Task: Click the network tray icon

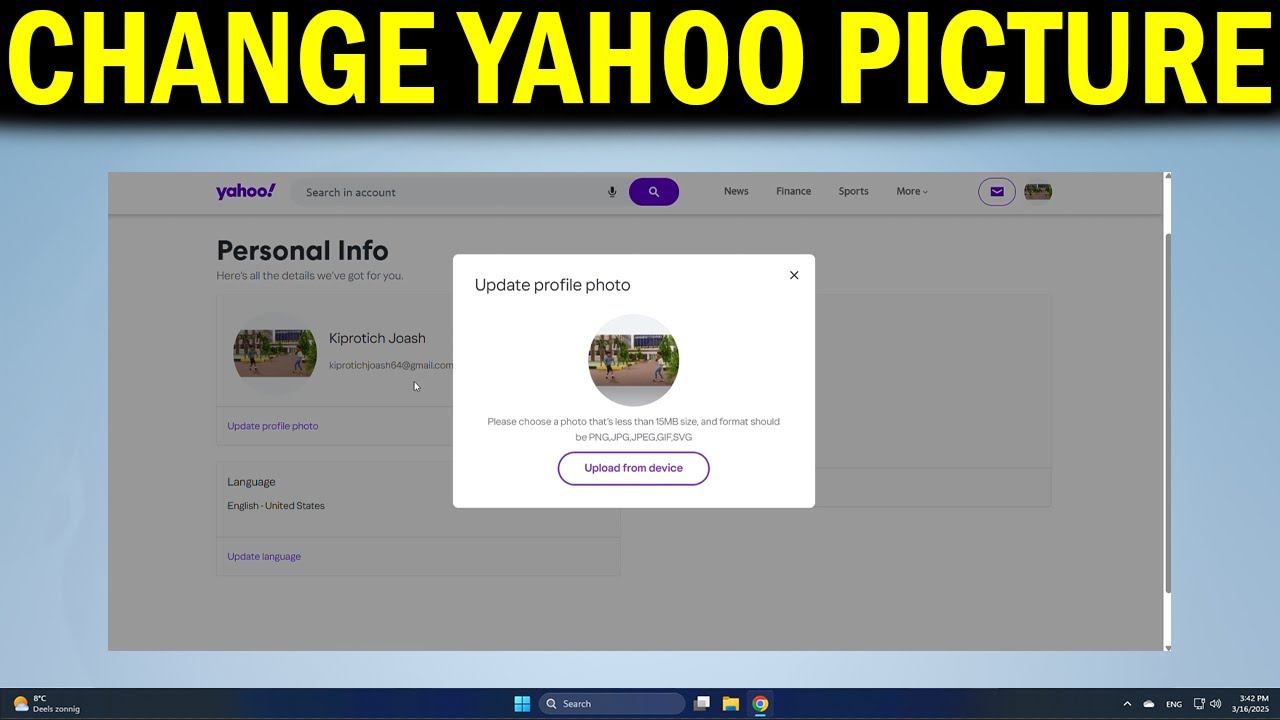Action: (1199, 704)
